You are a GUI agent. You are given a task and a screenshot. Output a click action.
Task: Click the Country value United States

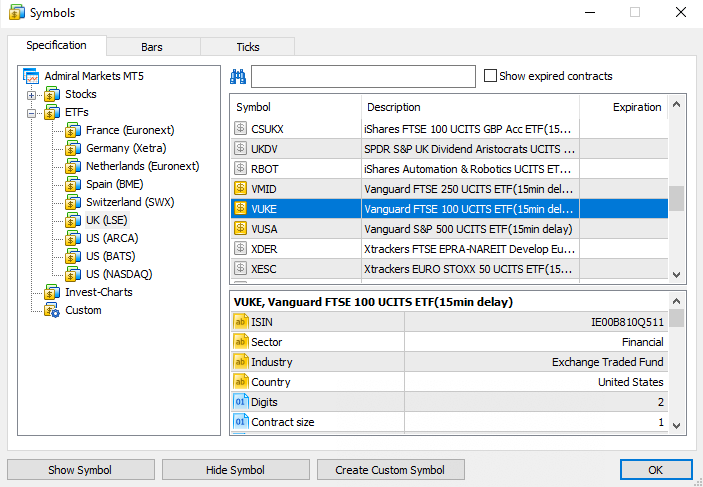[630, 382]
